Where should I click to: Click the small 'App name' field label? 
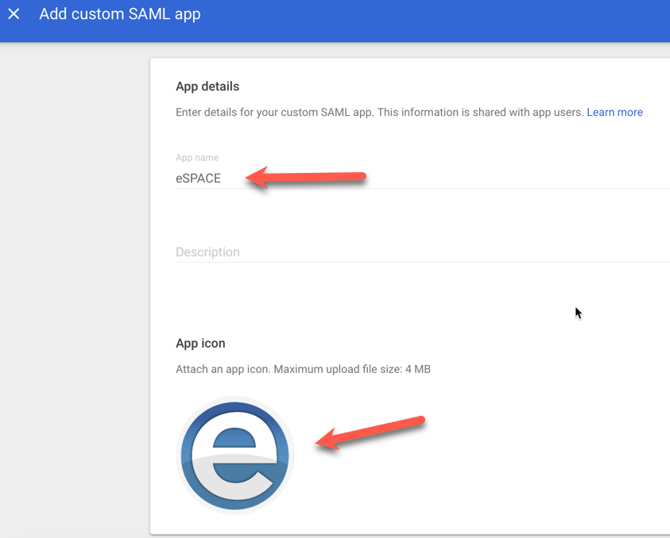(x=197, y=158)
